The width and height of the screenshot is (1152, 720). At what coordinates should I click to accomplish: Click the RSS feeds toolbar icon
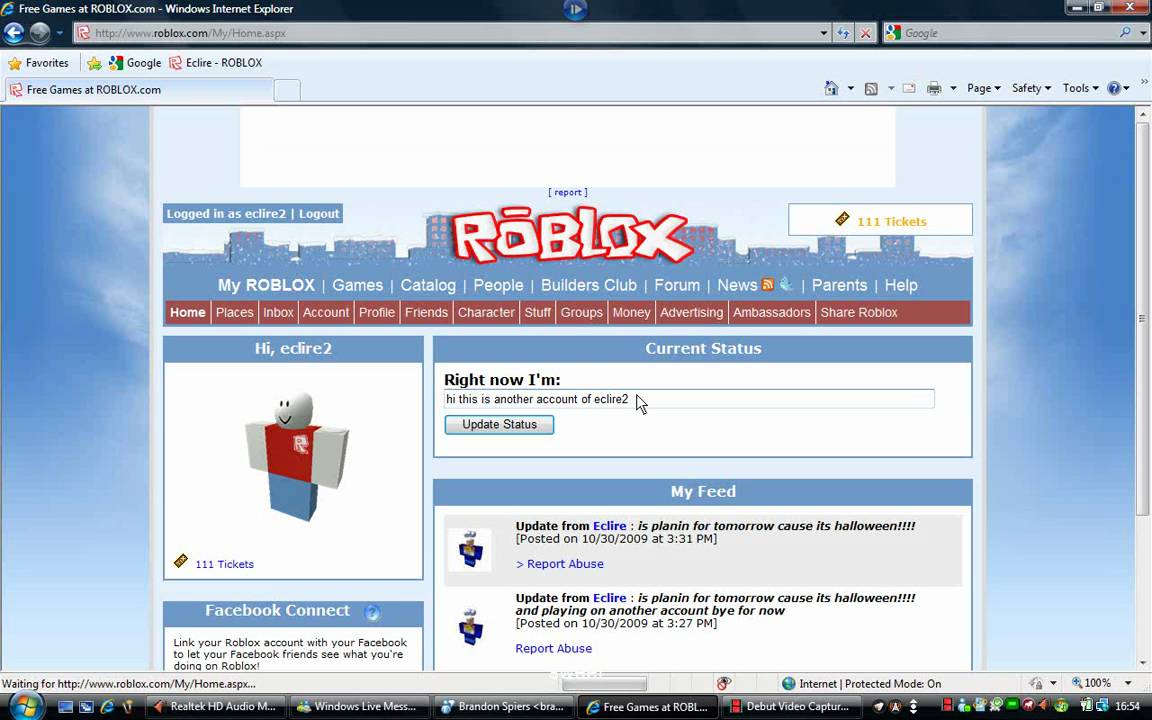871,89
